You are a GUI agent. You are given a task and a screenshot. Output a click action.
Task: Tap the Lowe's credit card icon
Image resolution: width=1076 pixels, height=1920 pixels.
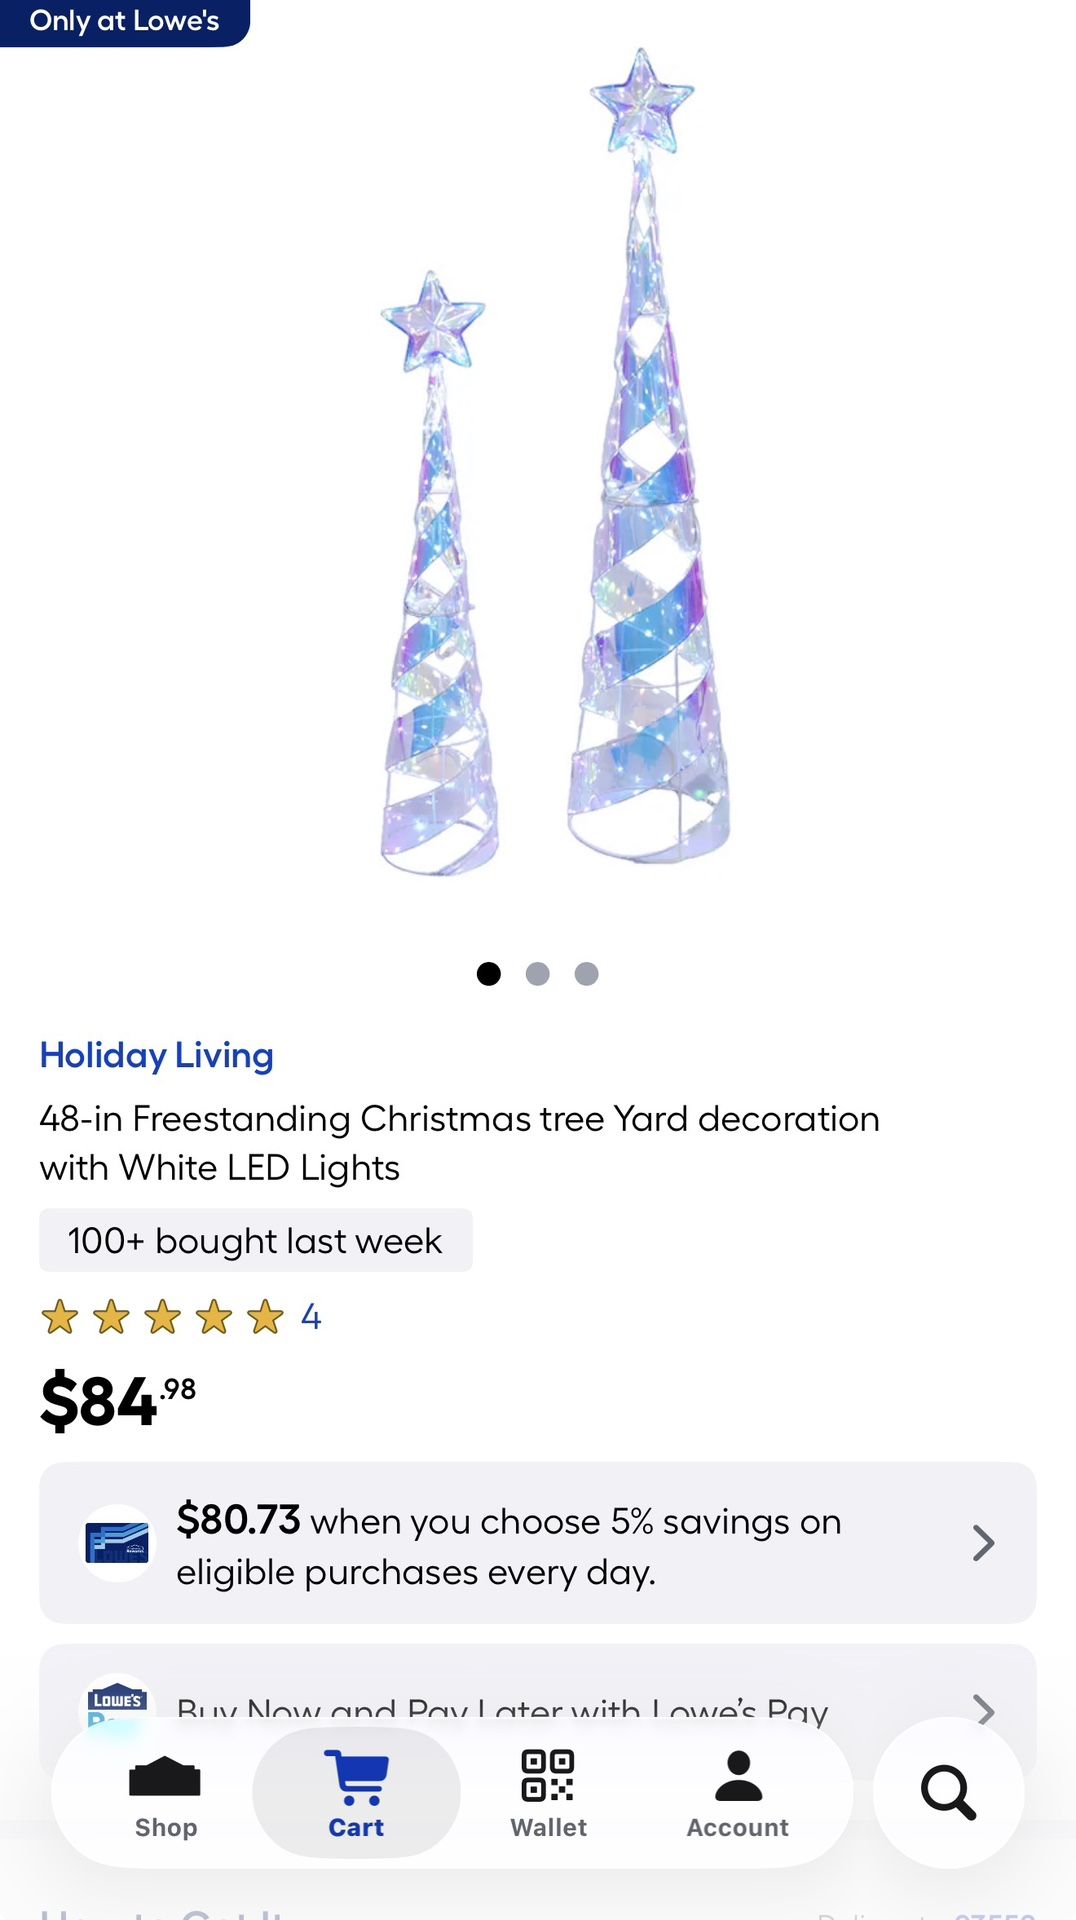(117, 1543)
